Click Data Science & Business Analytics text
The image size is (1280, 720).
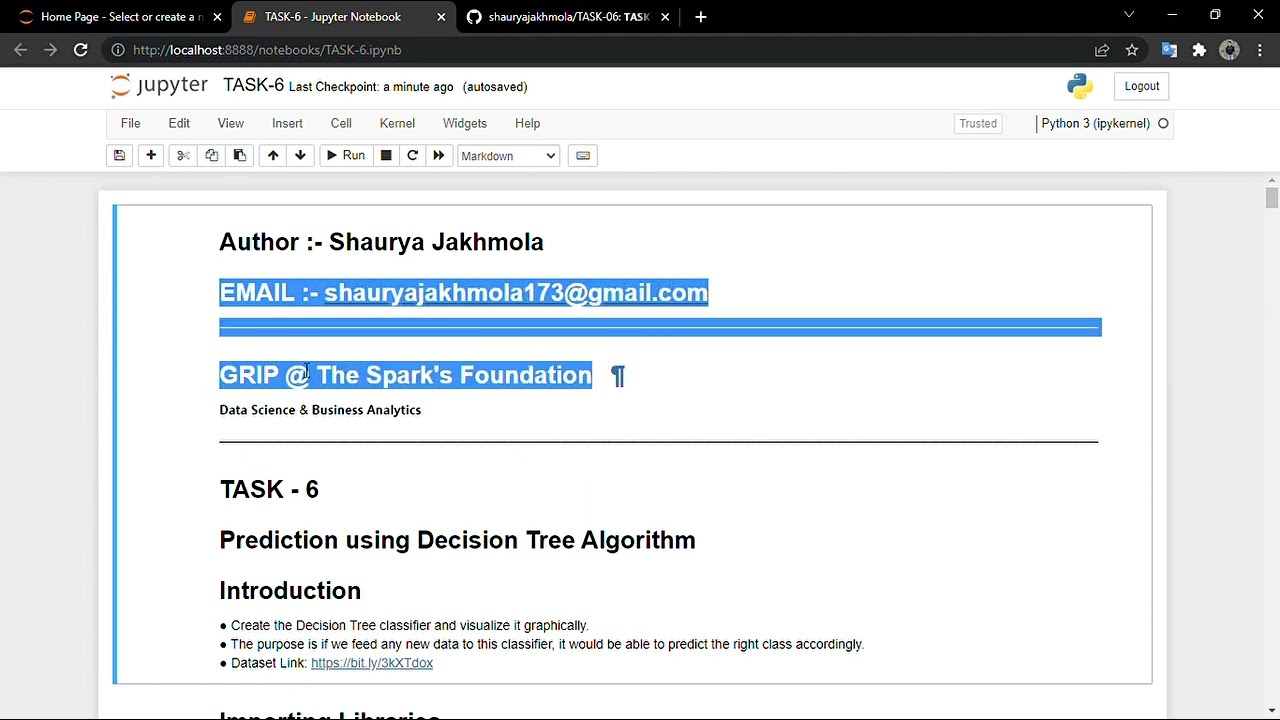pos(320,410)
